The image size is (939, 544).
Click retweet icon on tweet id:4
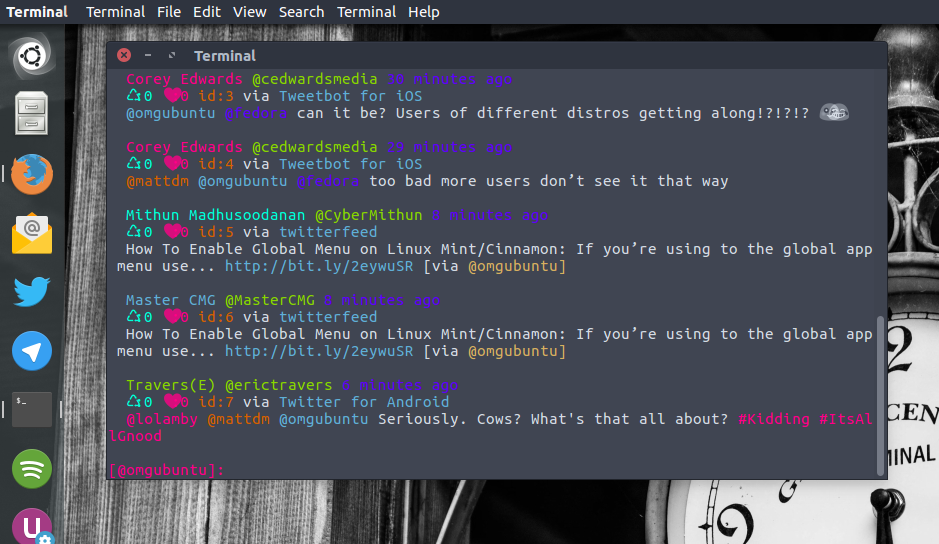pos(133,164)
